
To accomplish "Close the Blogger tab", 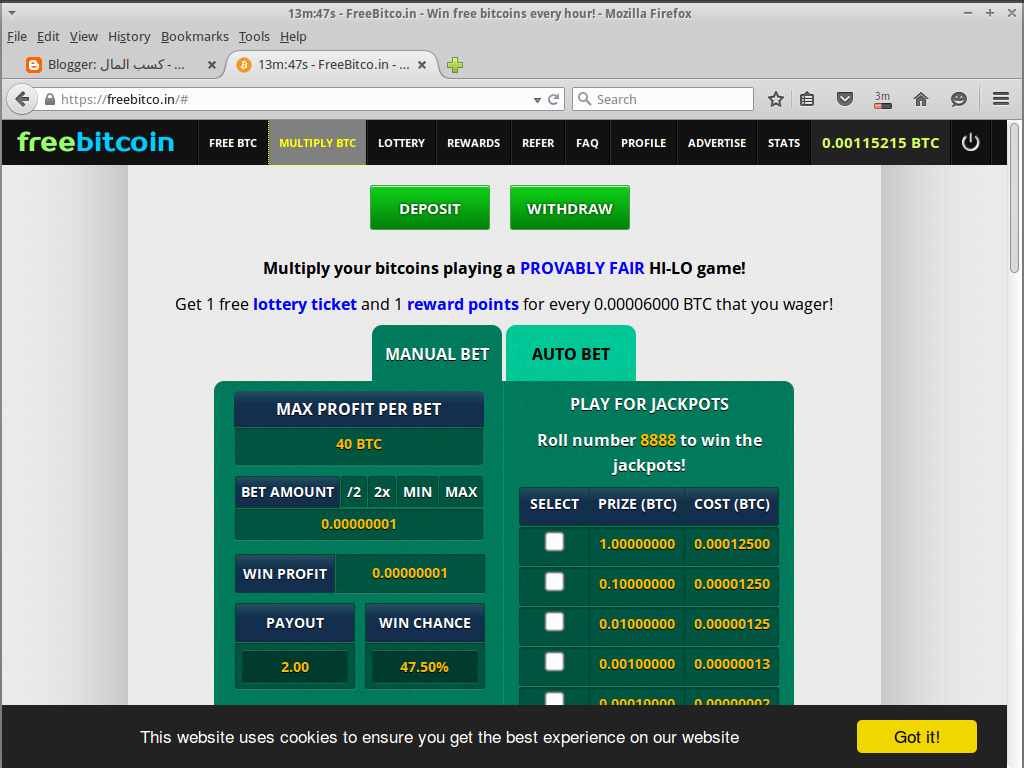I will (212, 65).
